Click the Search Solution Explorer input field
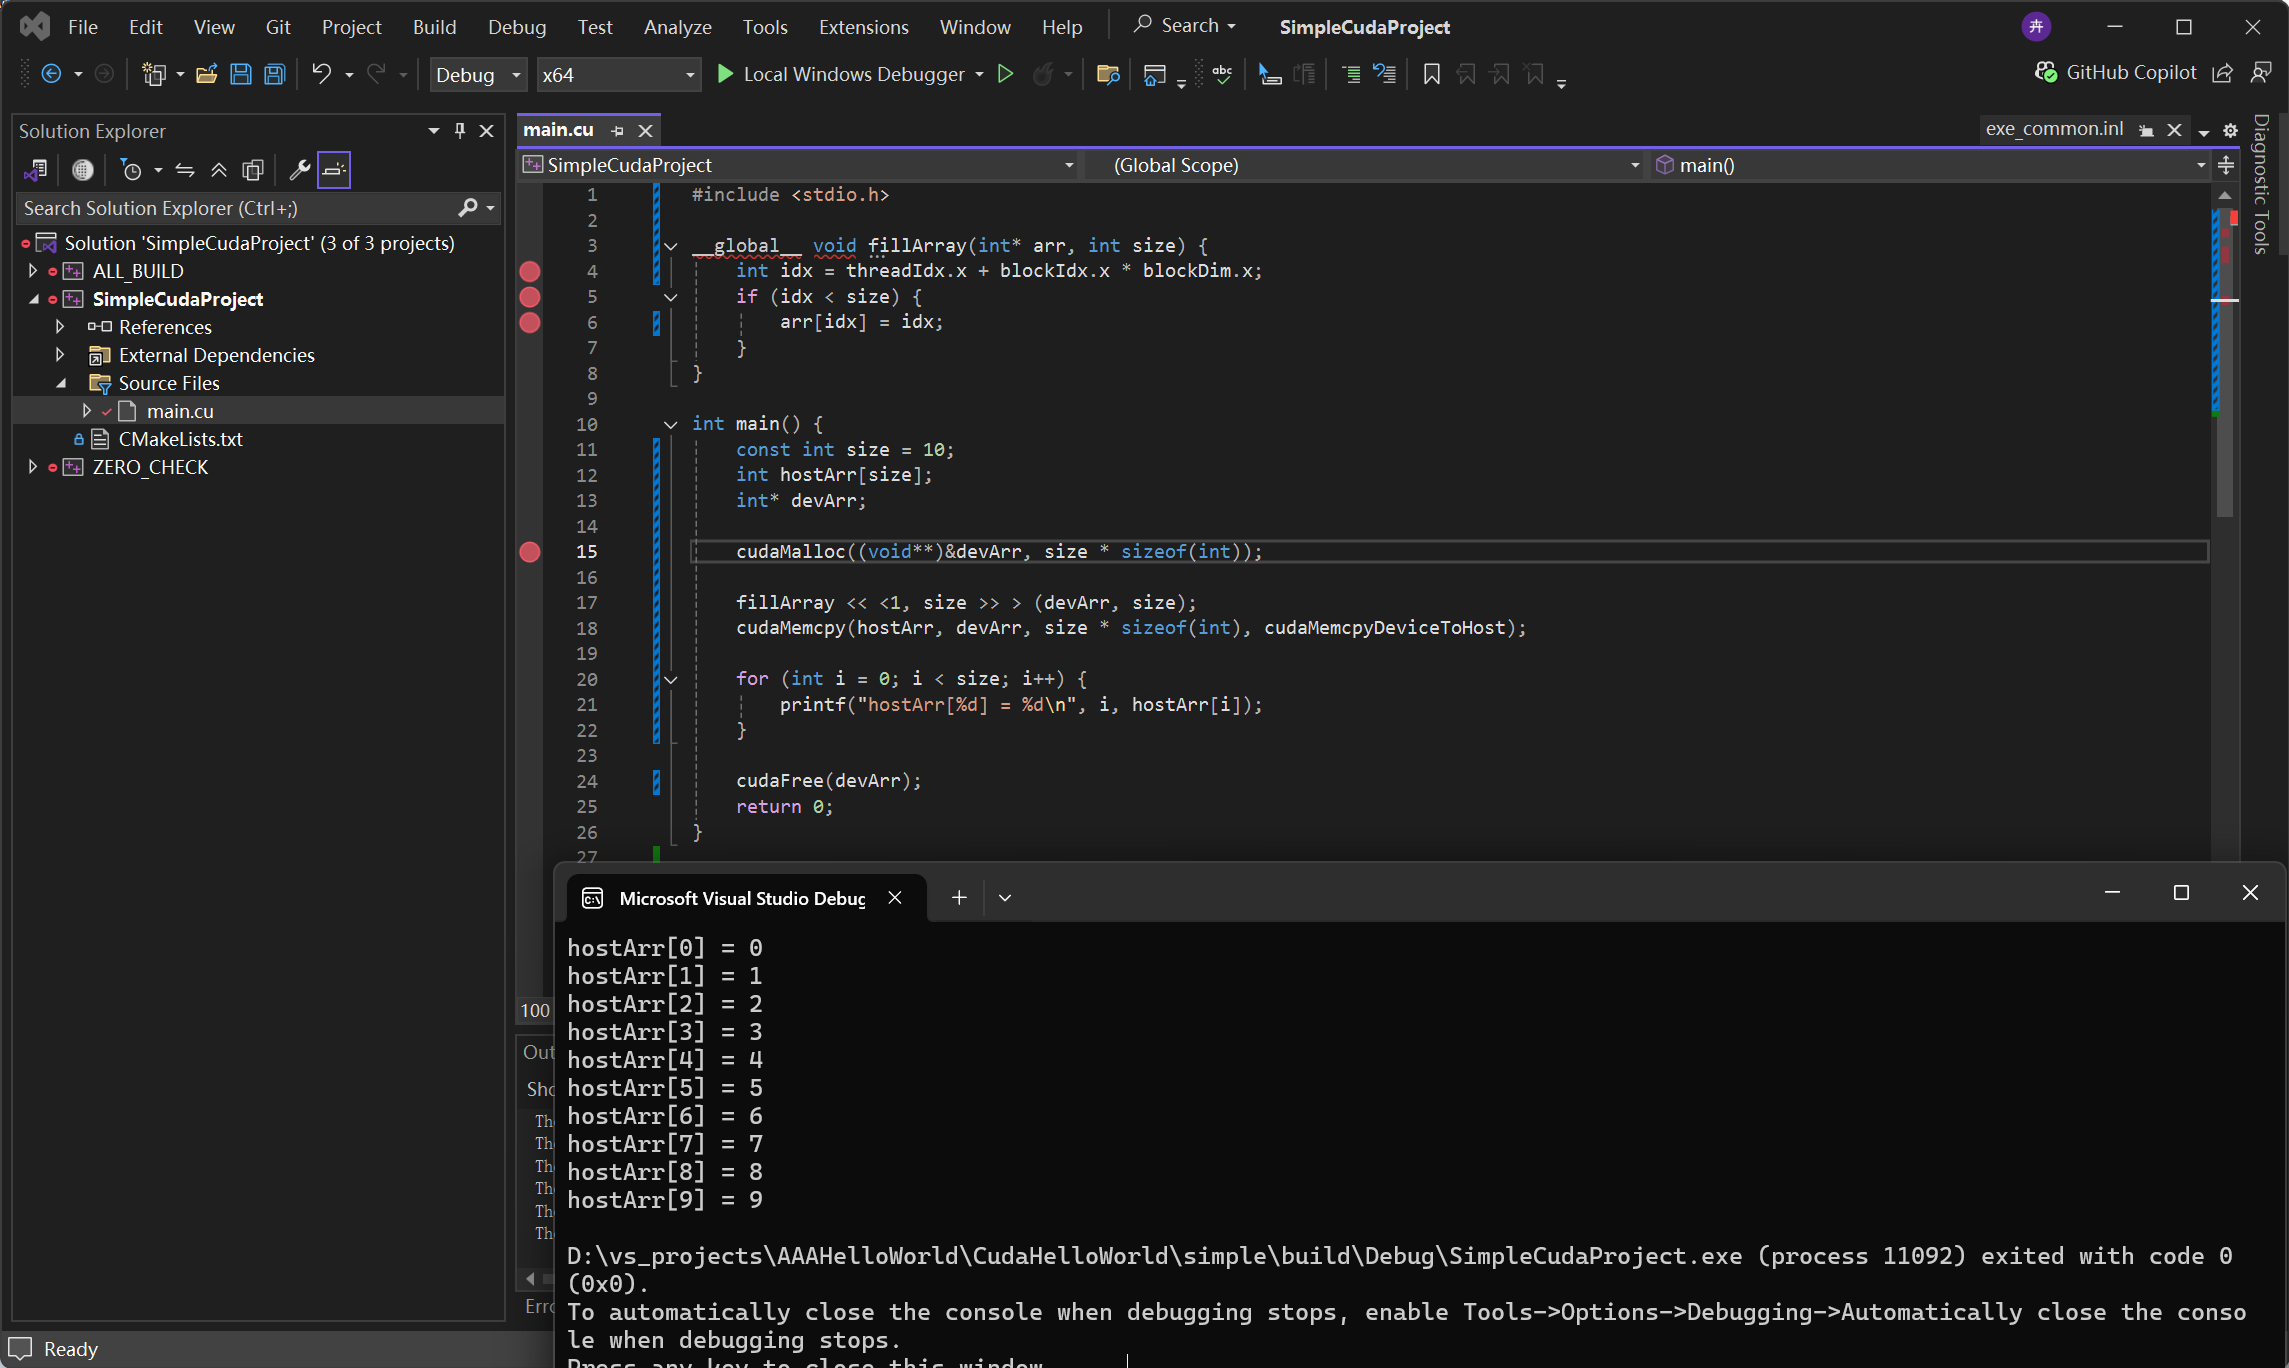Viewport: 2289px width, 1368px height. pos(236,208)
